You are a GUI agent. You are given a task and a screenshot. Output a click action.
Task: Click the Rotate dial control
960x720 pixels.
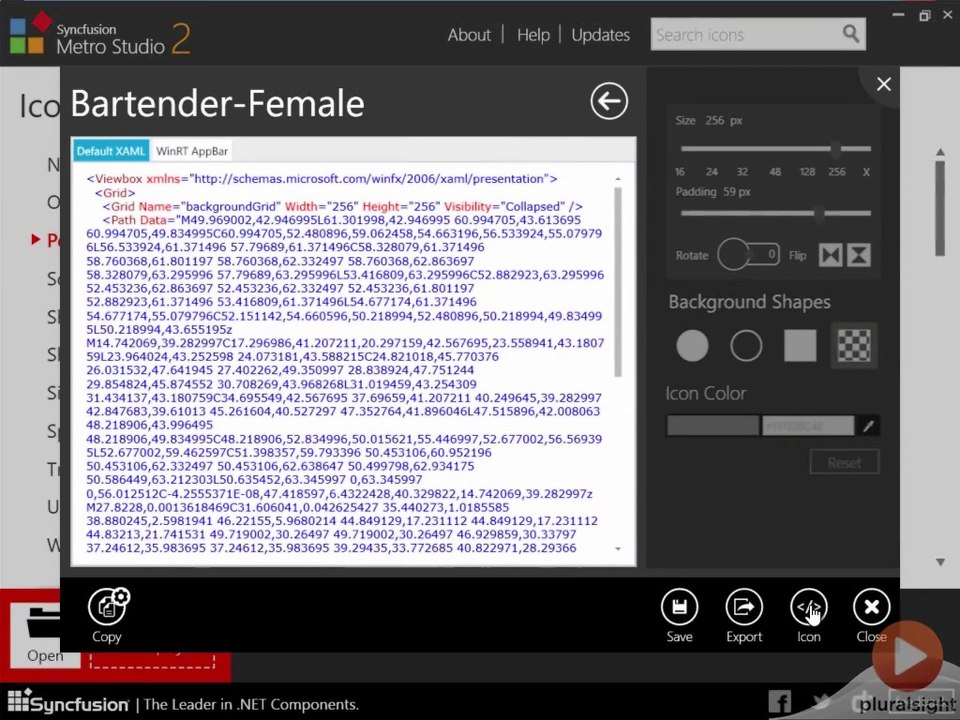click(x=733, y=255)
